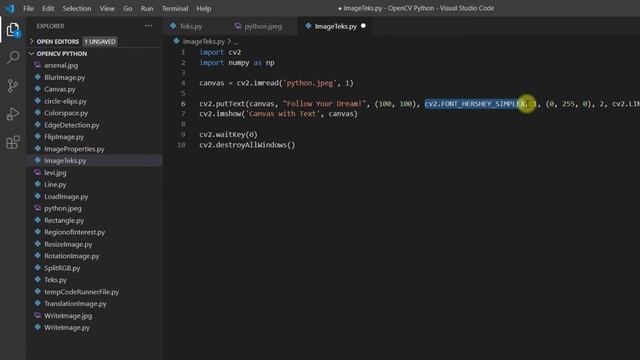Open the Explorer view in activity bar
640x360 pixels.
(13, 30)
